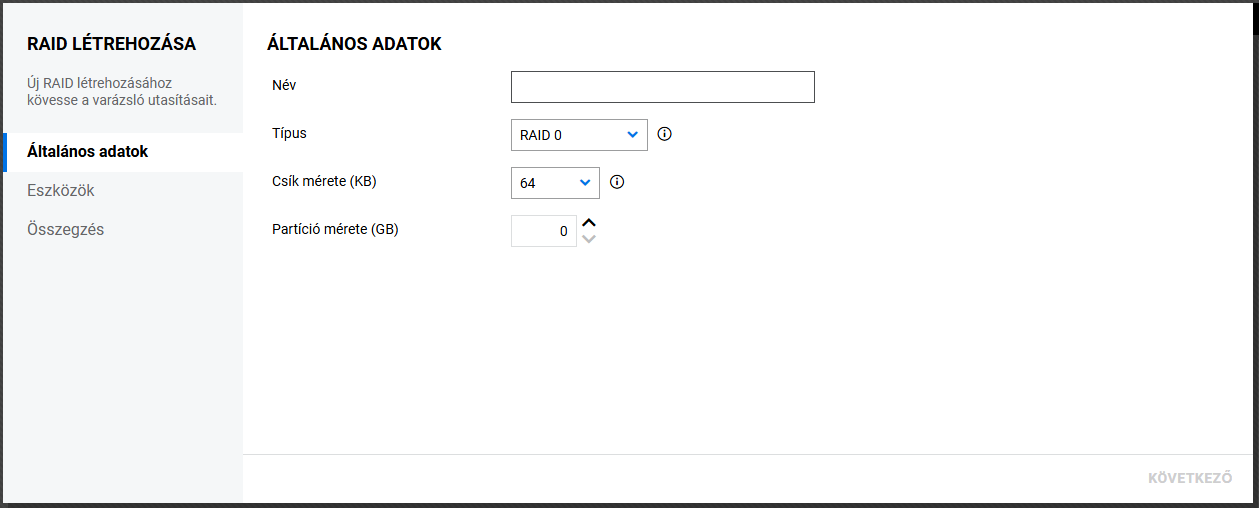
Task: Click the Partíció mérete number field
Action: tap(543, 231)
